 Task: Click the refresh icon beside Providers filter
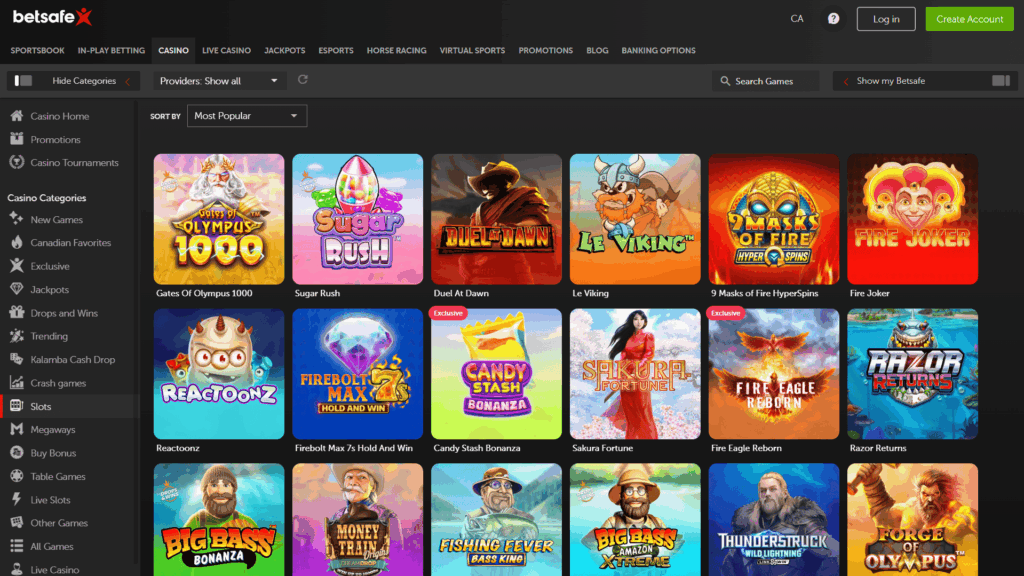pos(303,80)
